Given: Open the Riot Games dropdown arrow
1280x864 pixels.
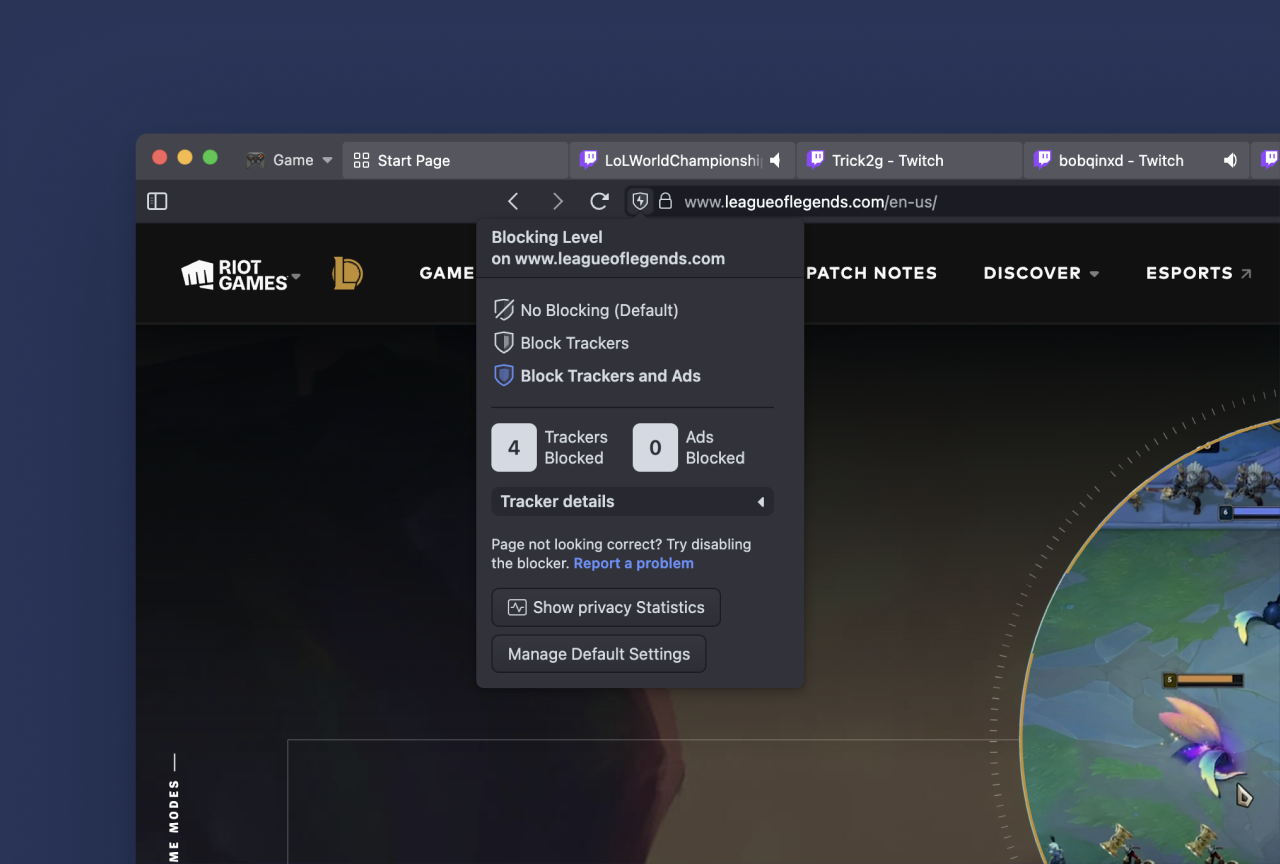Looking at the screenshot, I should pos(295,276).
